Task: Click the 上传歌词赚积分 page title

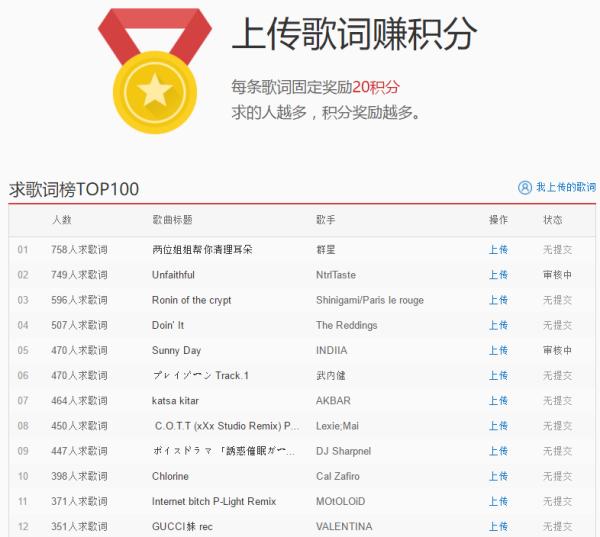Action: [354, 34]
